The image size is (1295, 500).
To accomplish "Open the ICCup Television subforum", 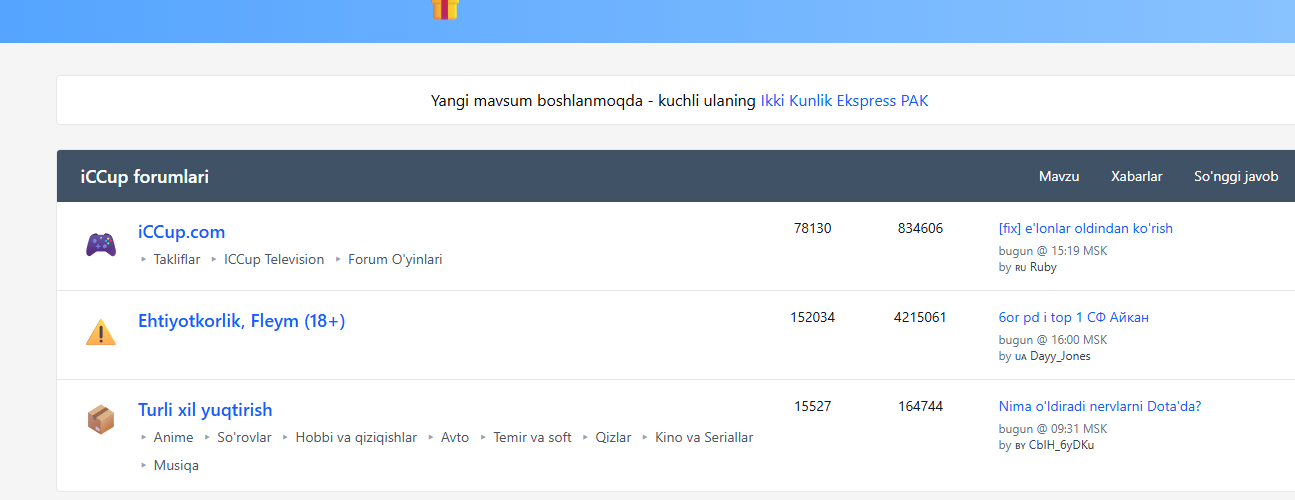I will coord(274,259).
